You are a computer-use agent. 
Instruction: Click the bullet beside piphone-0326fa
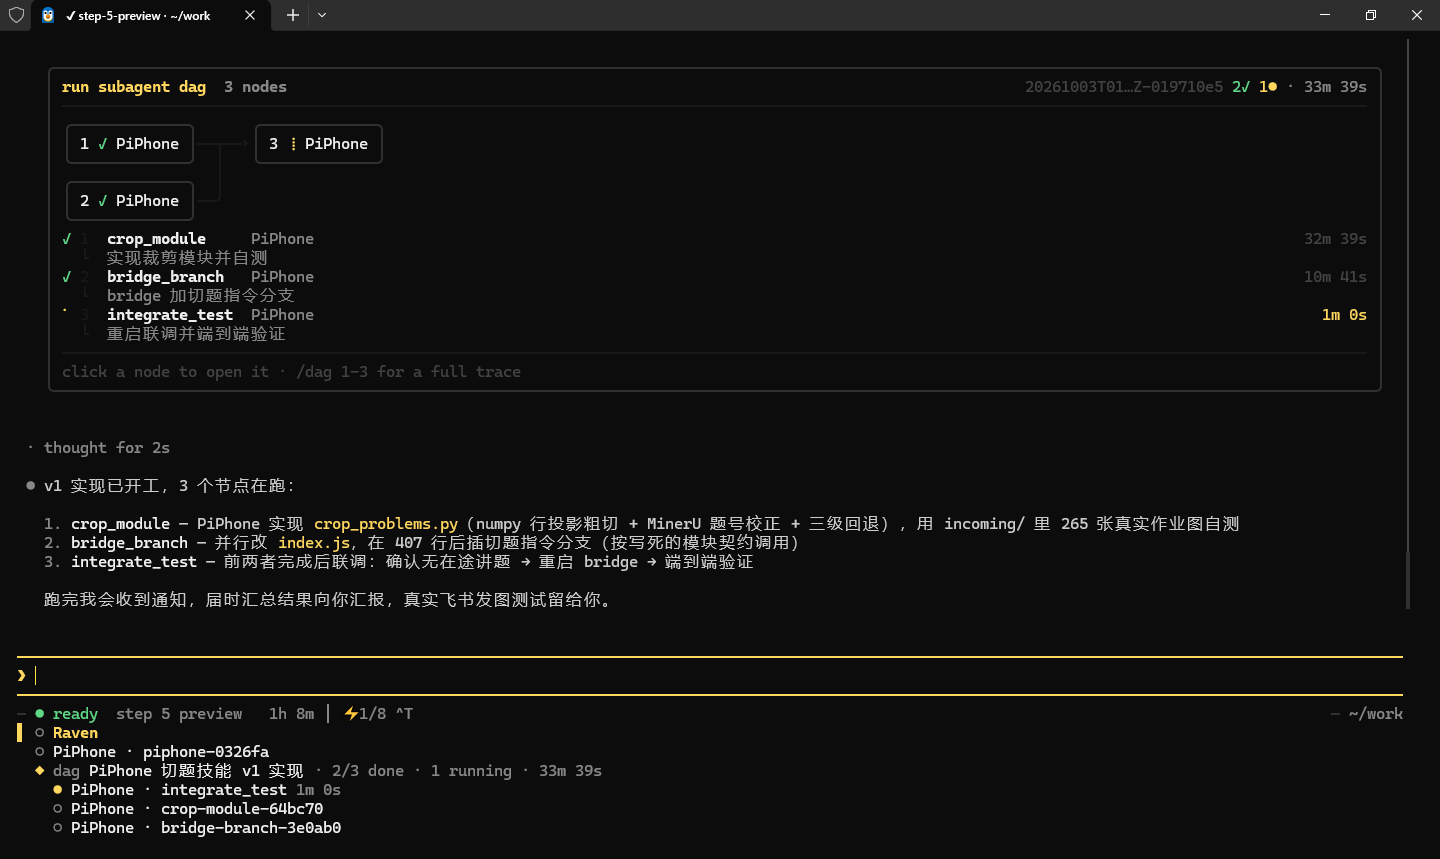click(x=40, y=752)
